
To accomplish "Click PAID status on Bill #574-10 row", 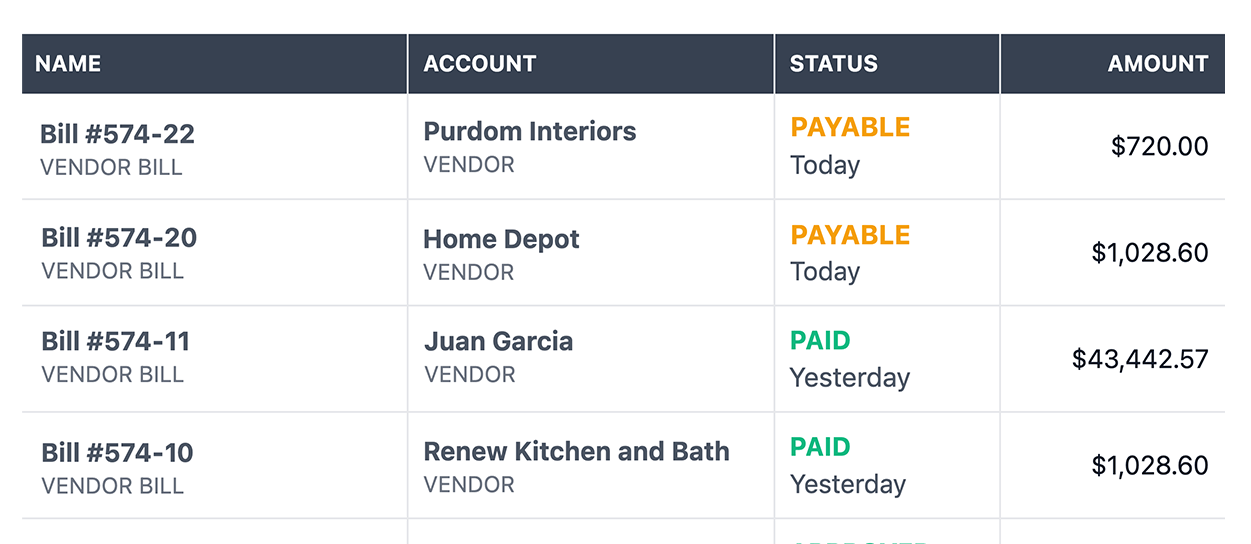I will [x=820, y=447].
